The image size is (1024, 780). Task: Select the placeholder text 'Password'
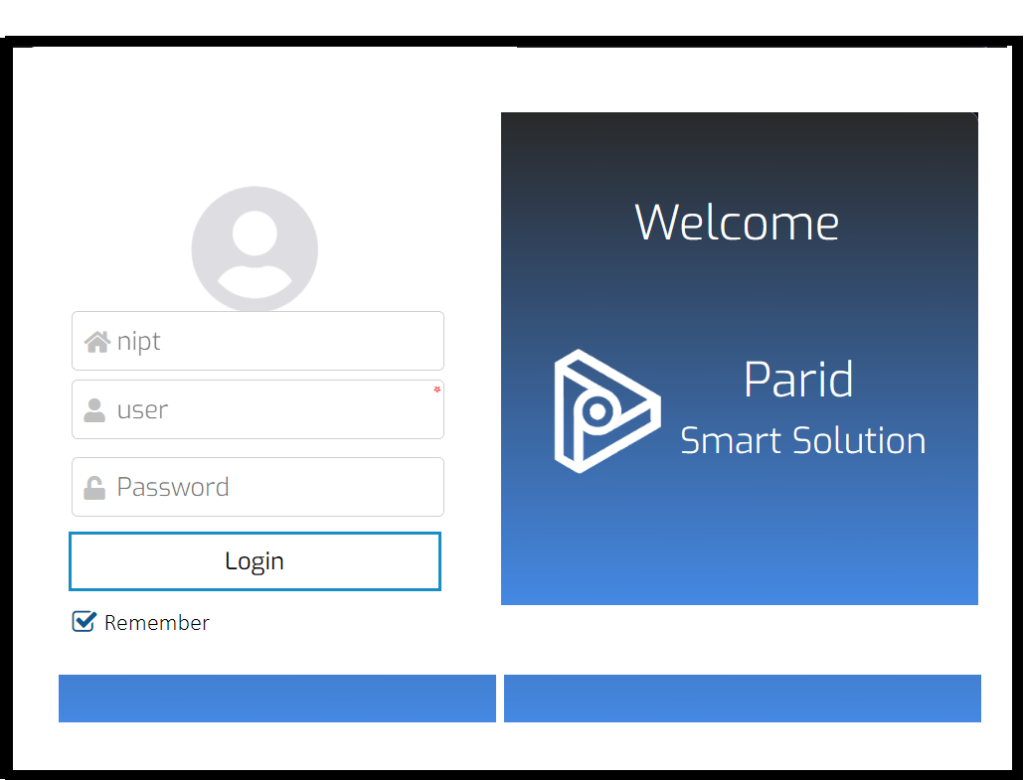click(173, 487)
